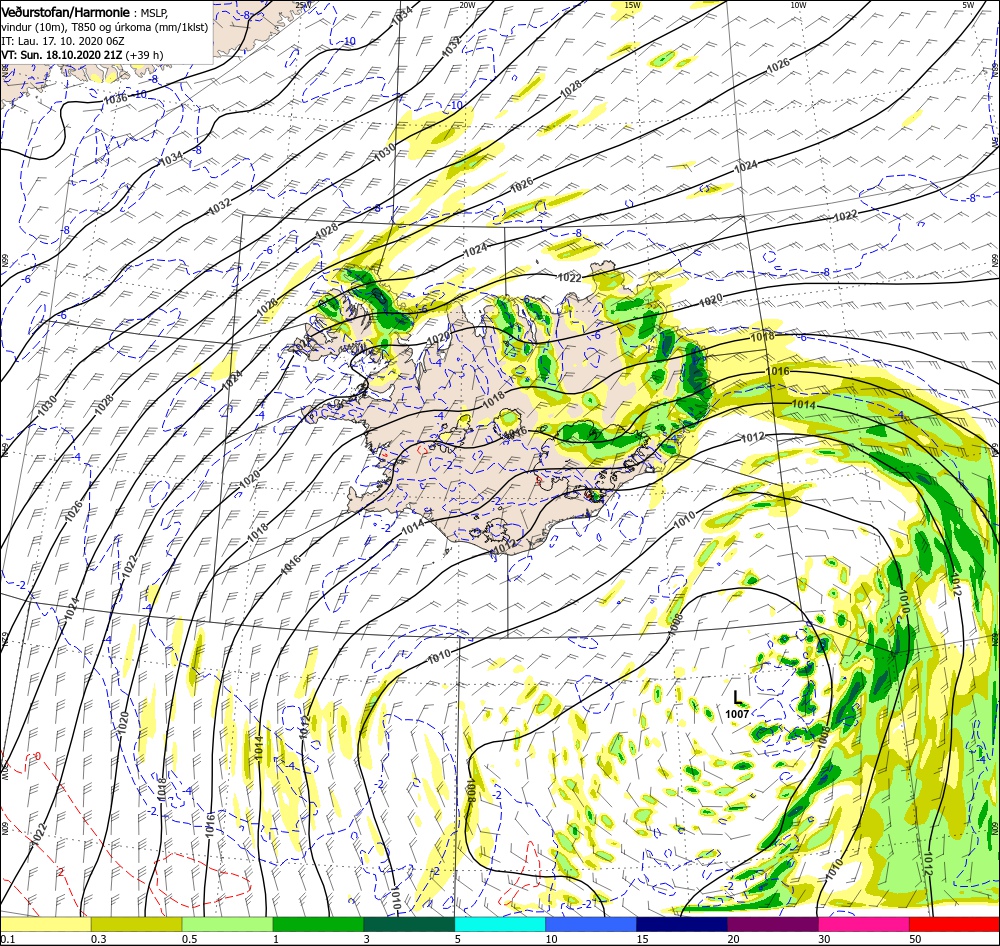Click the legend value '50'

[915, 939]
